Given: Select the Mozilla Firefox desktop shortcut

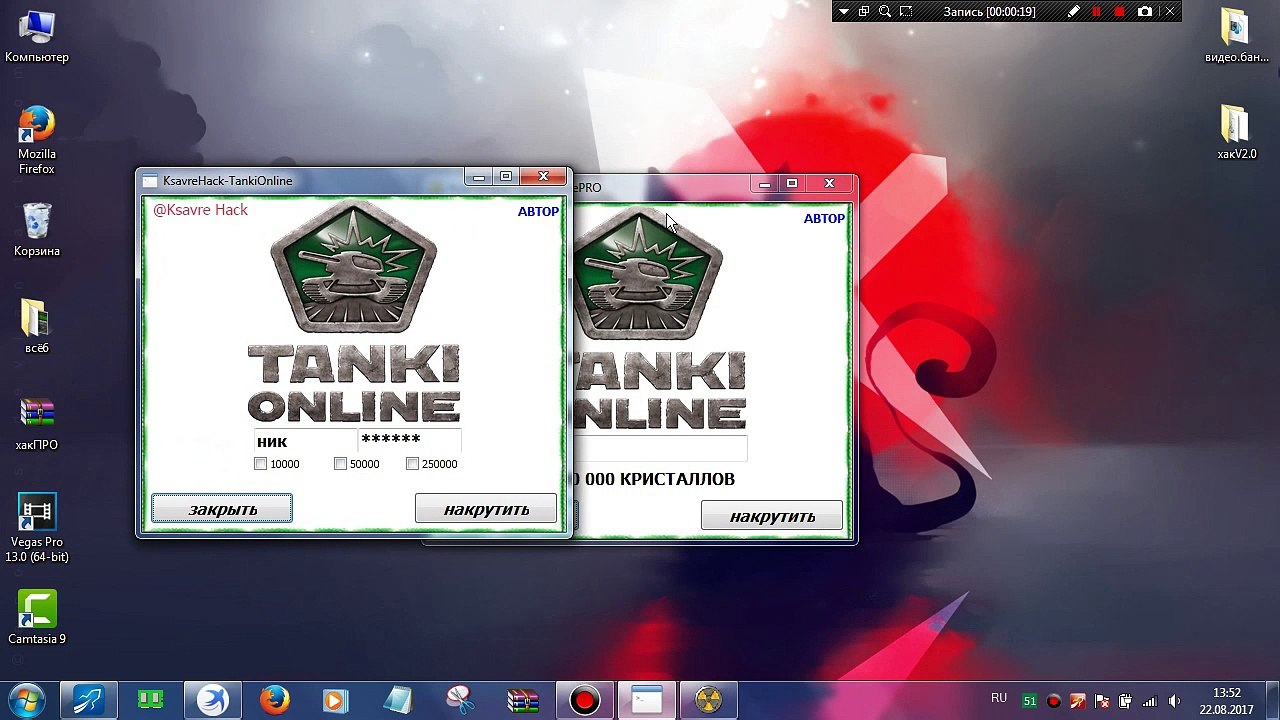Looking at the screenshot, I should (x=37, y=140).
